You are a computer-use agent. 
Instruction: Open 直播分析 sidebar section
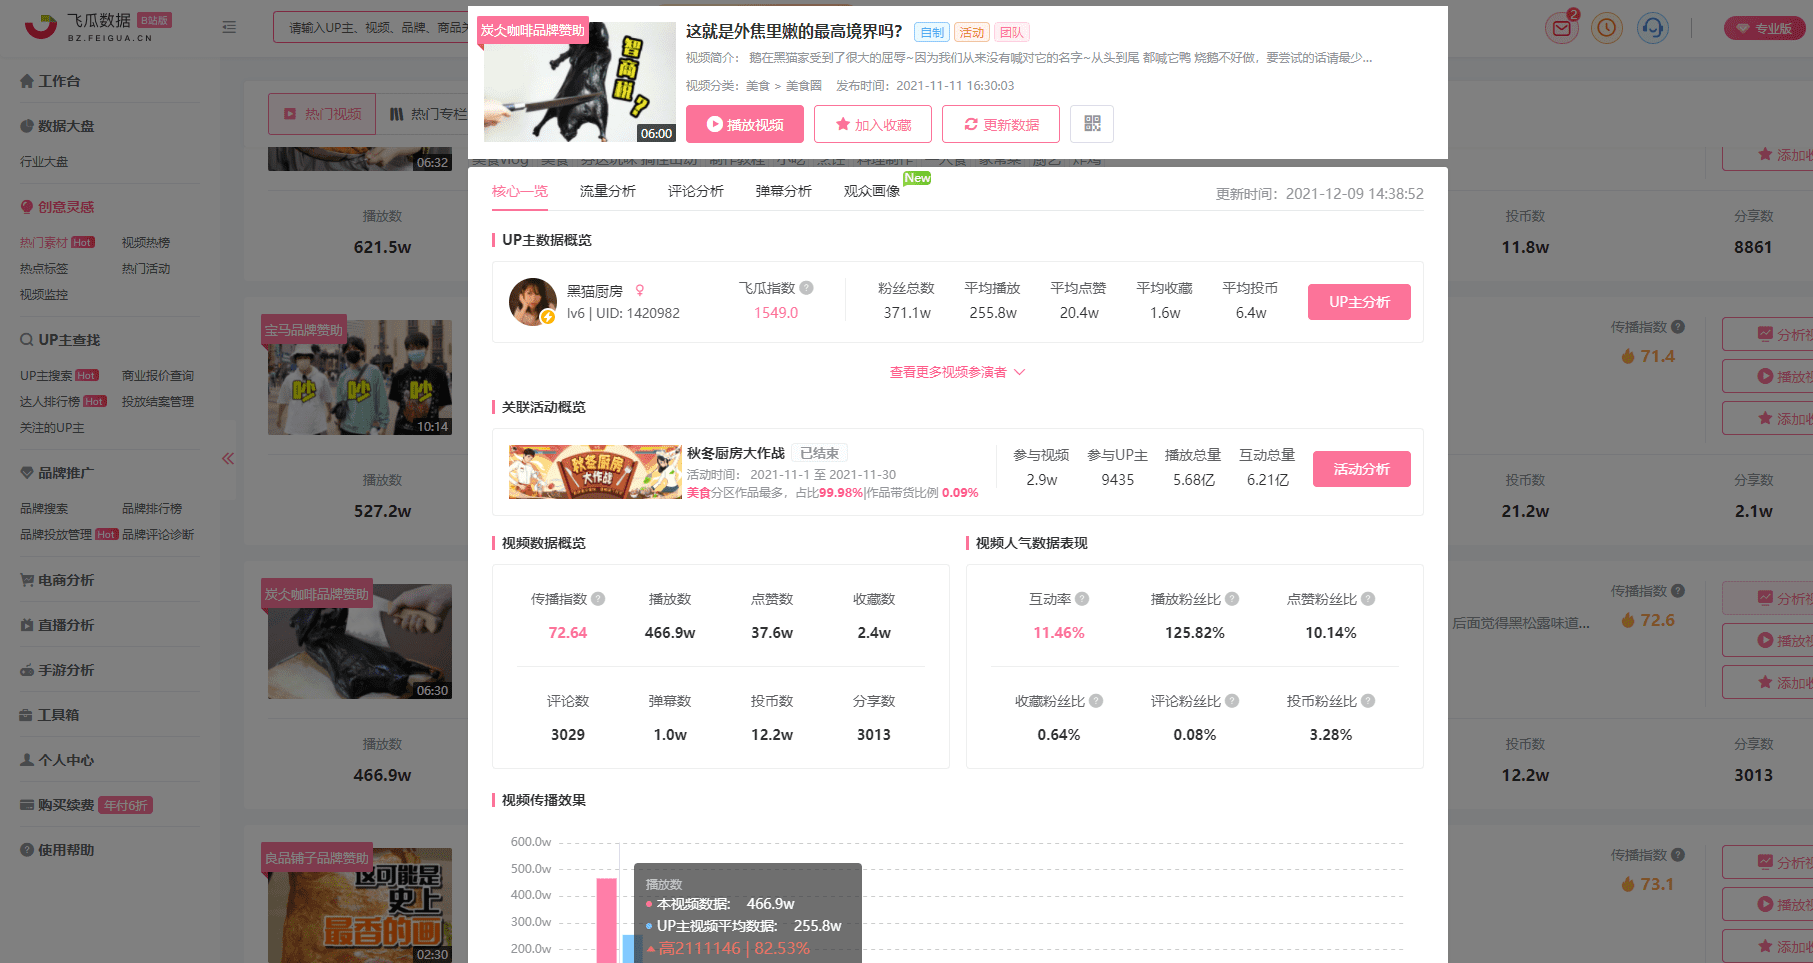[x=66, y=625]
